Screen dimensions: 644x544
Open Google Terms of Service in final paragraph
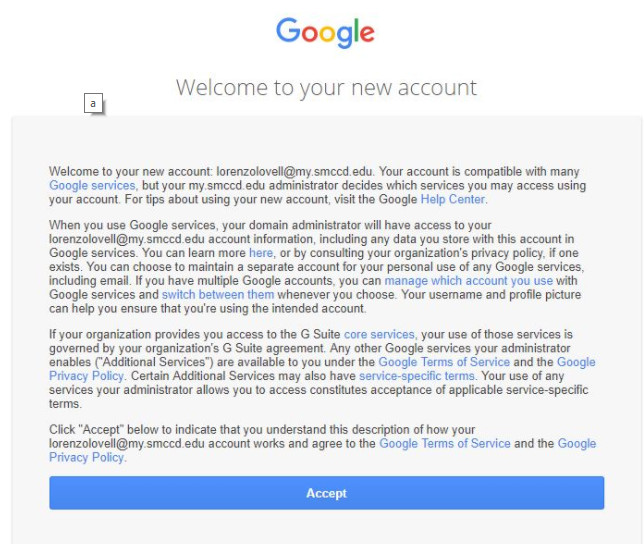[x=445, y=444]
